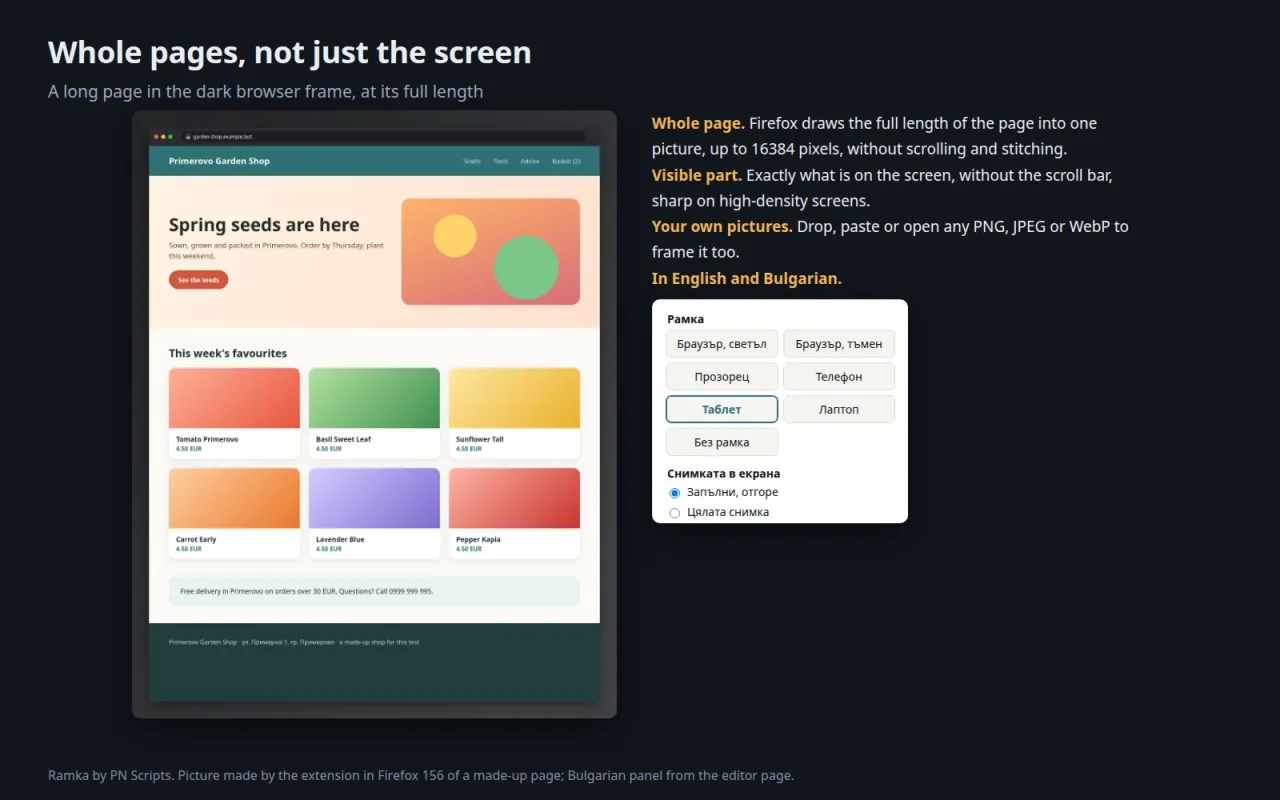Choose the Браузър, светъл frame button
The image size is (1280, 800).
[x=721, y=344]
